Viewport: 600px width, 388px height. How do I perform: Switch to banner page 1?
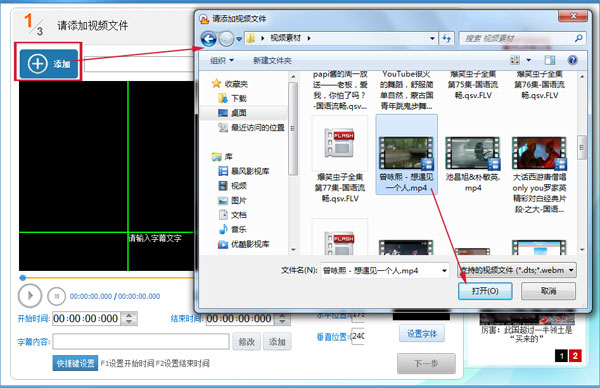click(x=561, y=356)
